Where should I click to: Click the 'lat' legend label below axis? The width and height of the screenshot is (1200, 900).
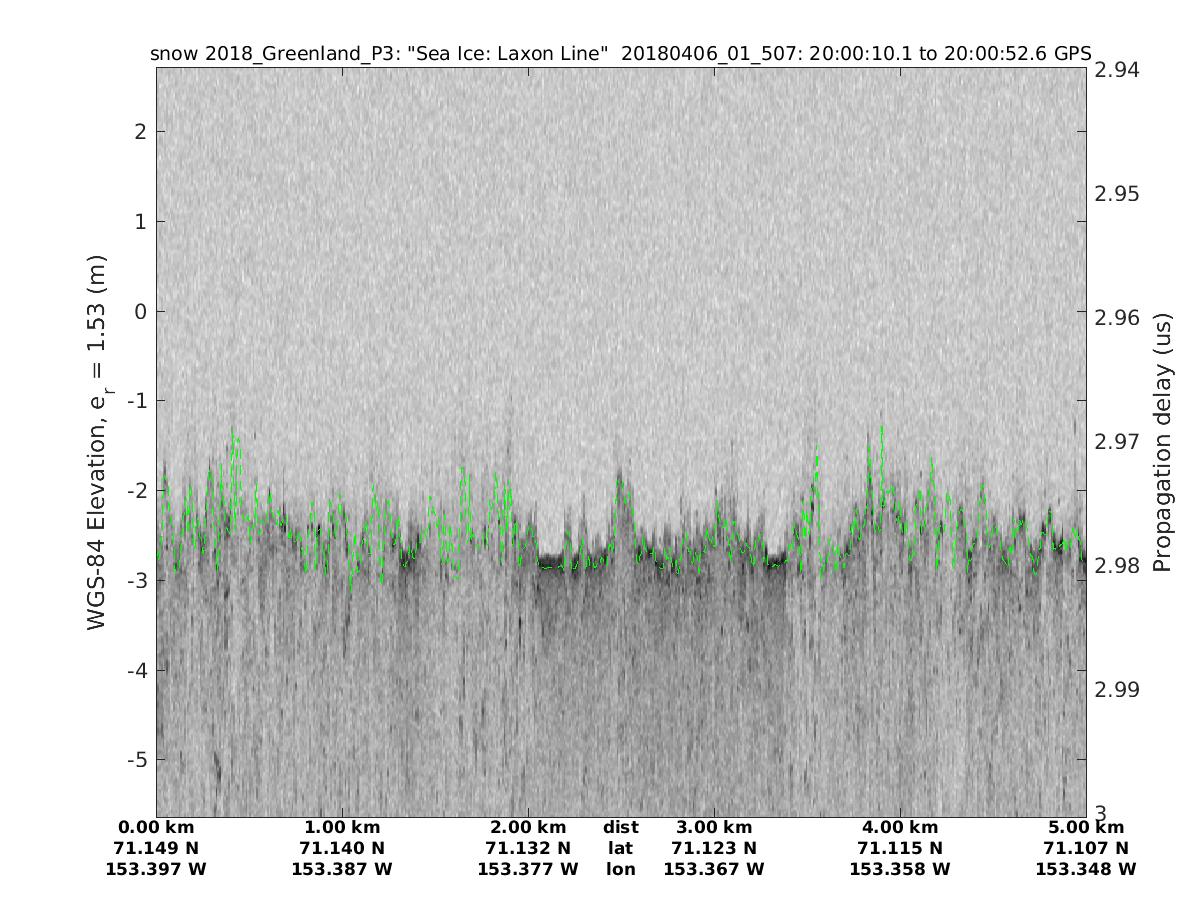(x=621, y=849)
